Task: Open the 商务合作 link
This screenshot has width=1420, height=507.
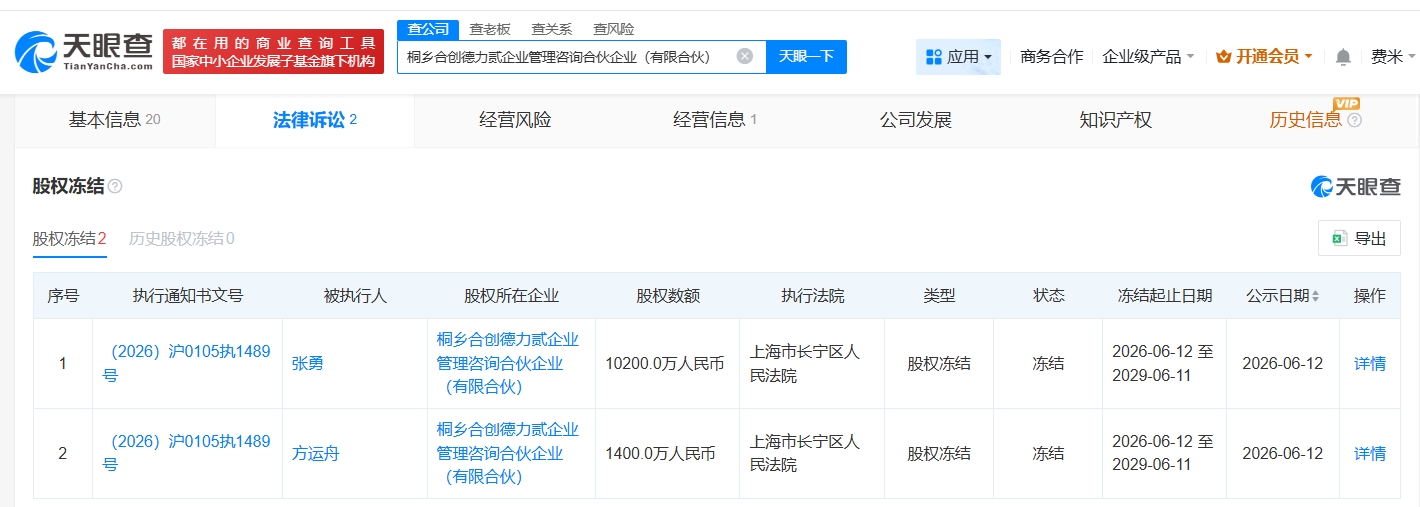Action: [x=1051, y=57]
